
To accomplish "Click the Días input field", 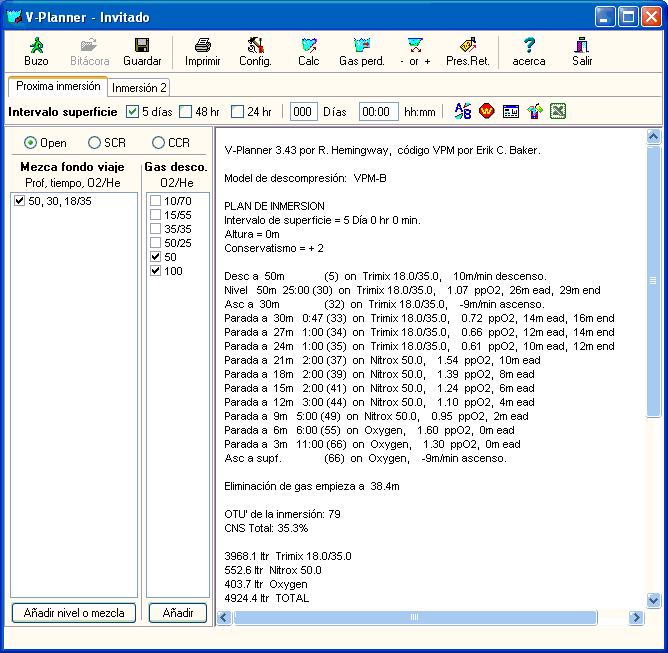I will 303,112.
